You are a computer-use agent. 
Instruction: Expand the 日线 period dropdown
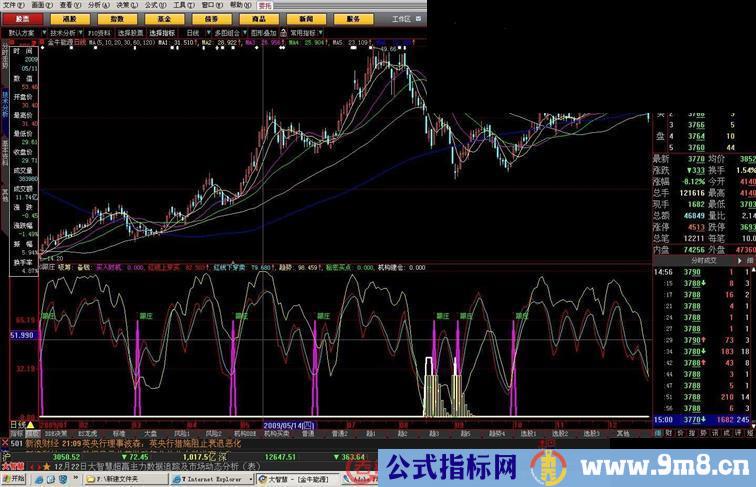click(194, 32)
